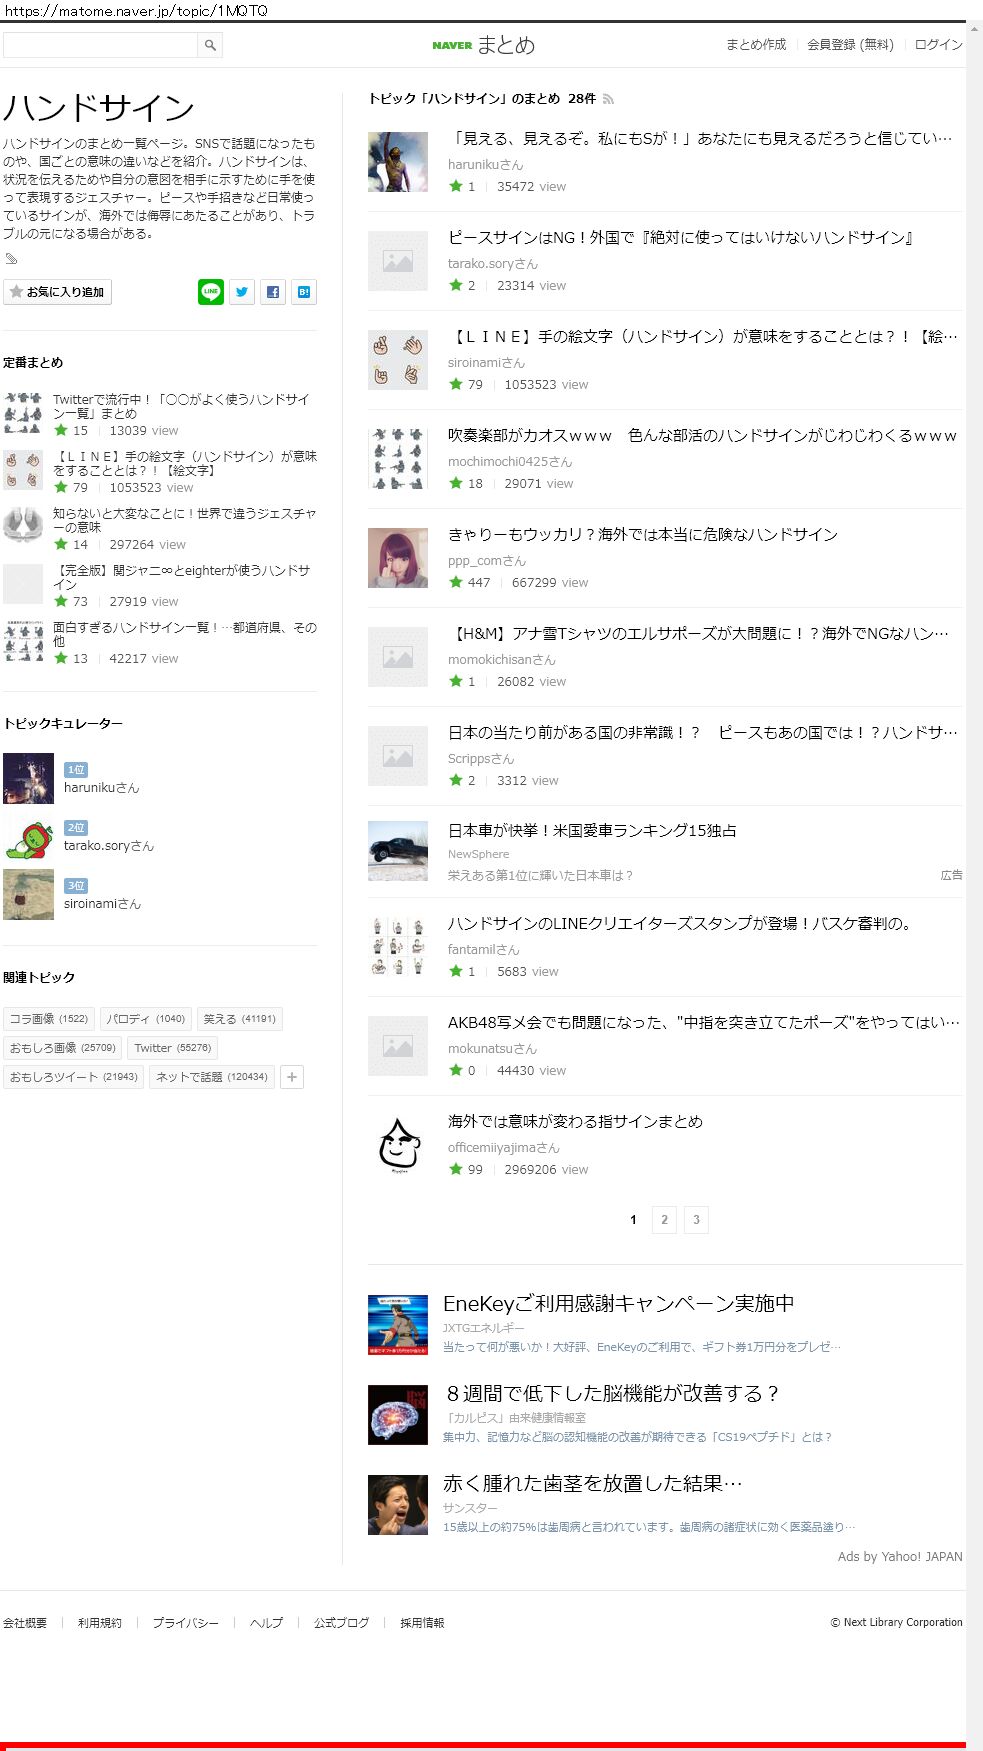Share on Hatena bookmark B! icon
Screen dimensions: 983x1751
coord(304,292)
